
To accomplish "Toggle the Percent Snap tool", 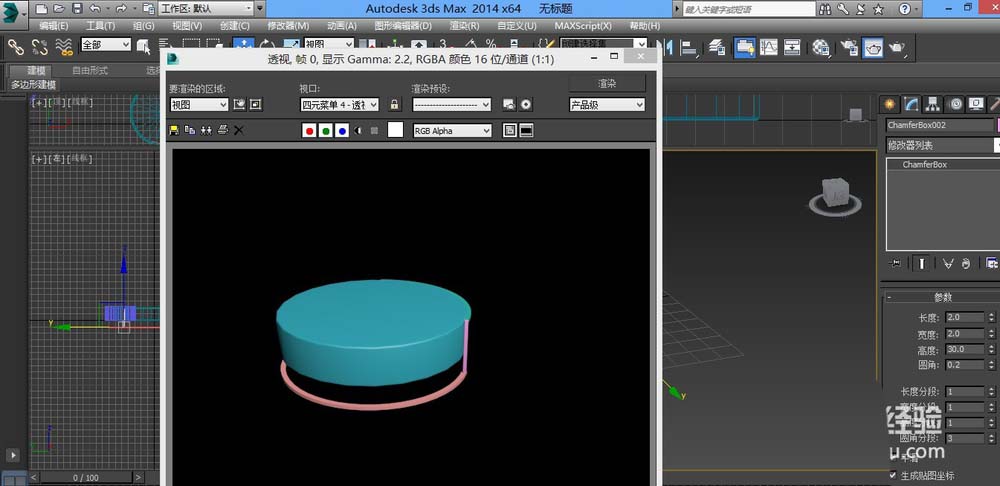I will tap(490, 45).
